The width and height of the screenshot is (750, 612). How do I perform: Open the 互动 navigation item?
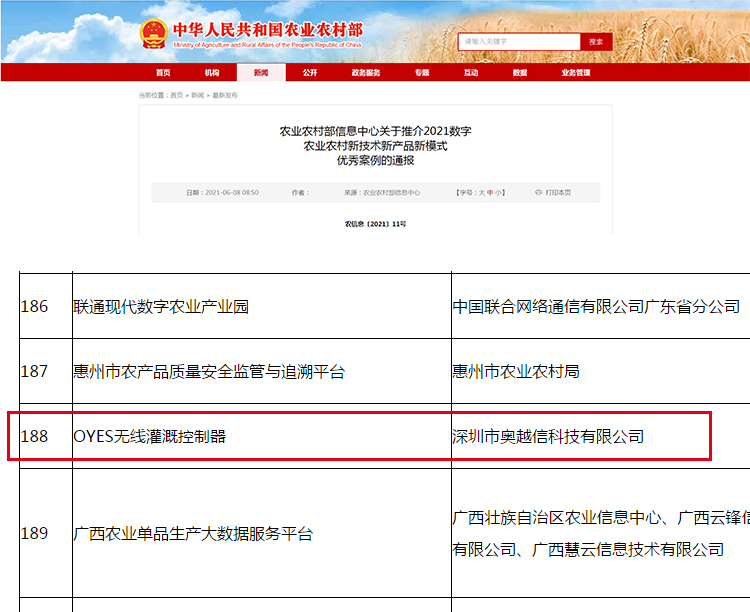pyautogui.click(x=471, y=73)
